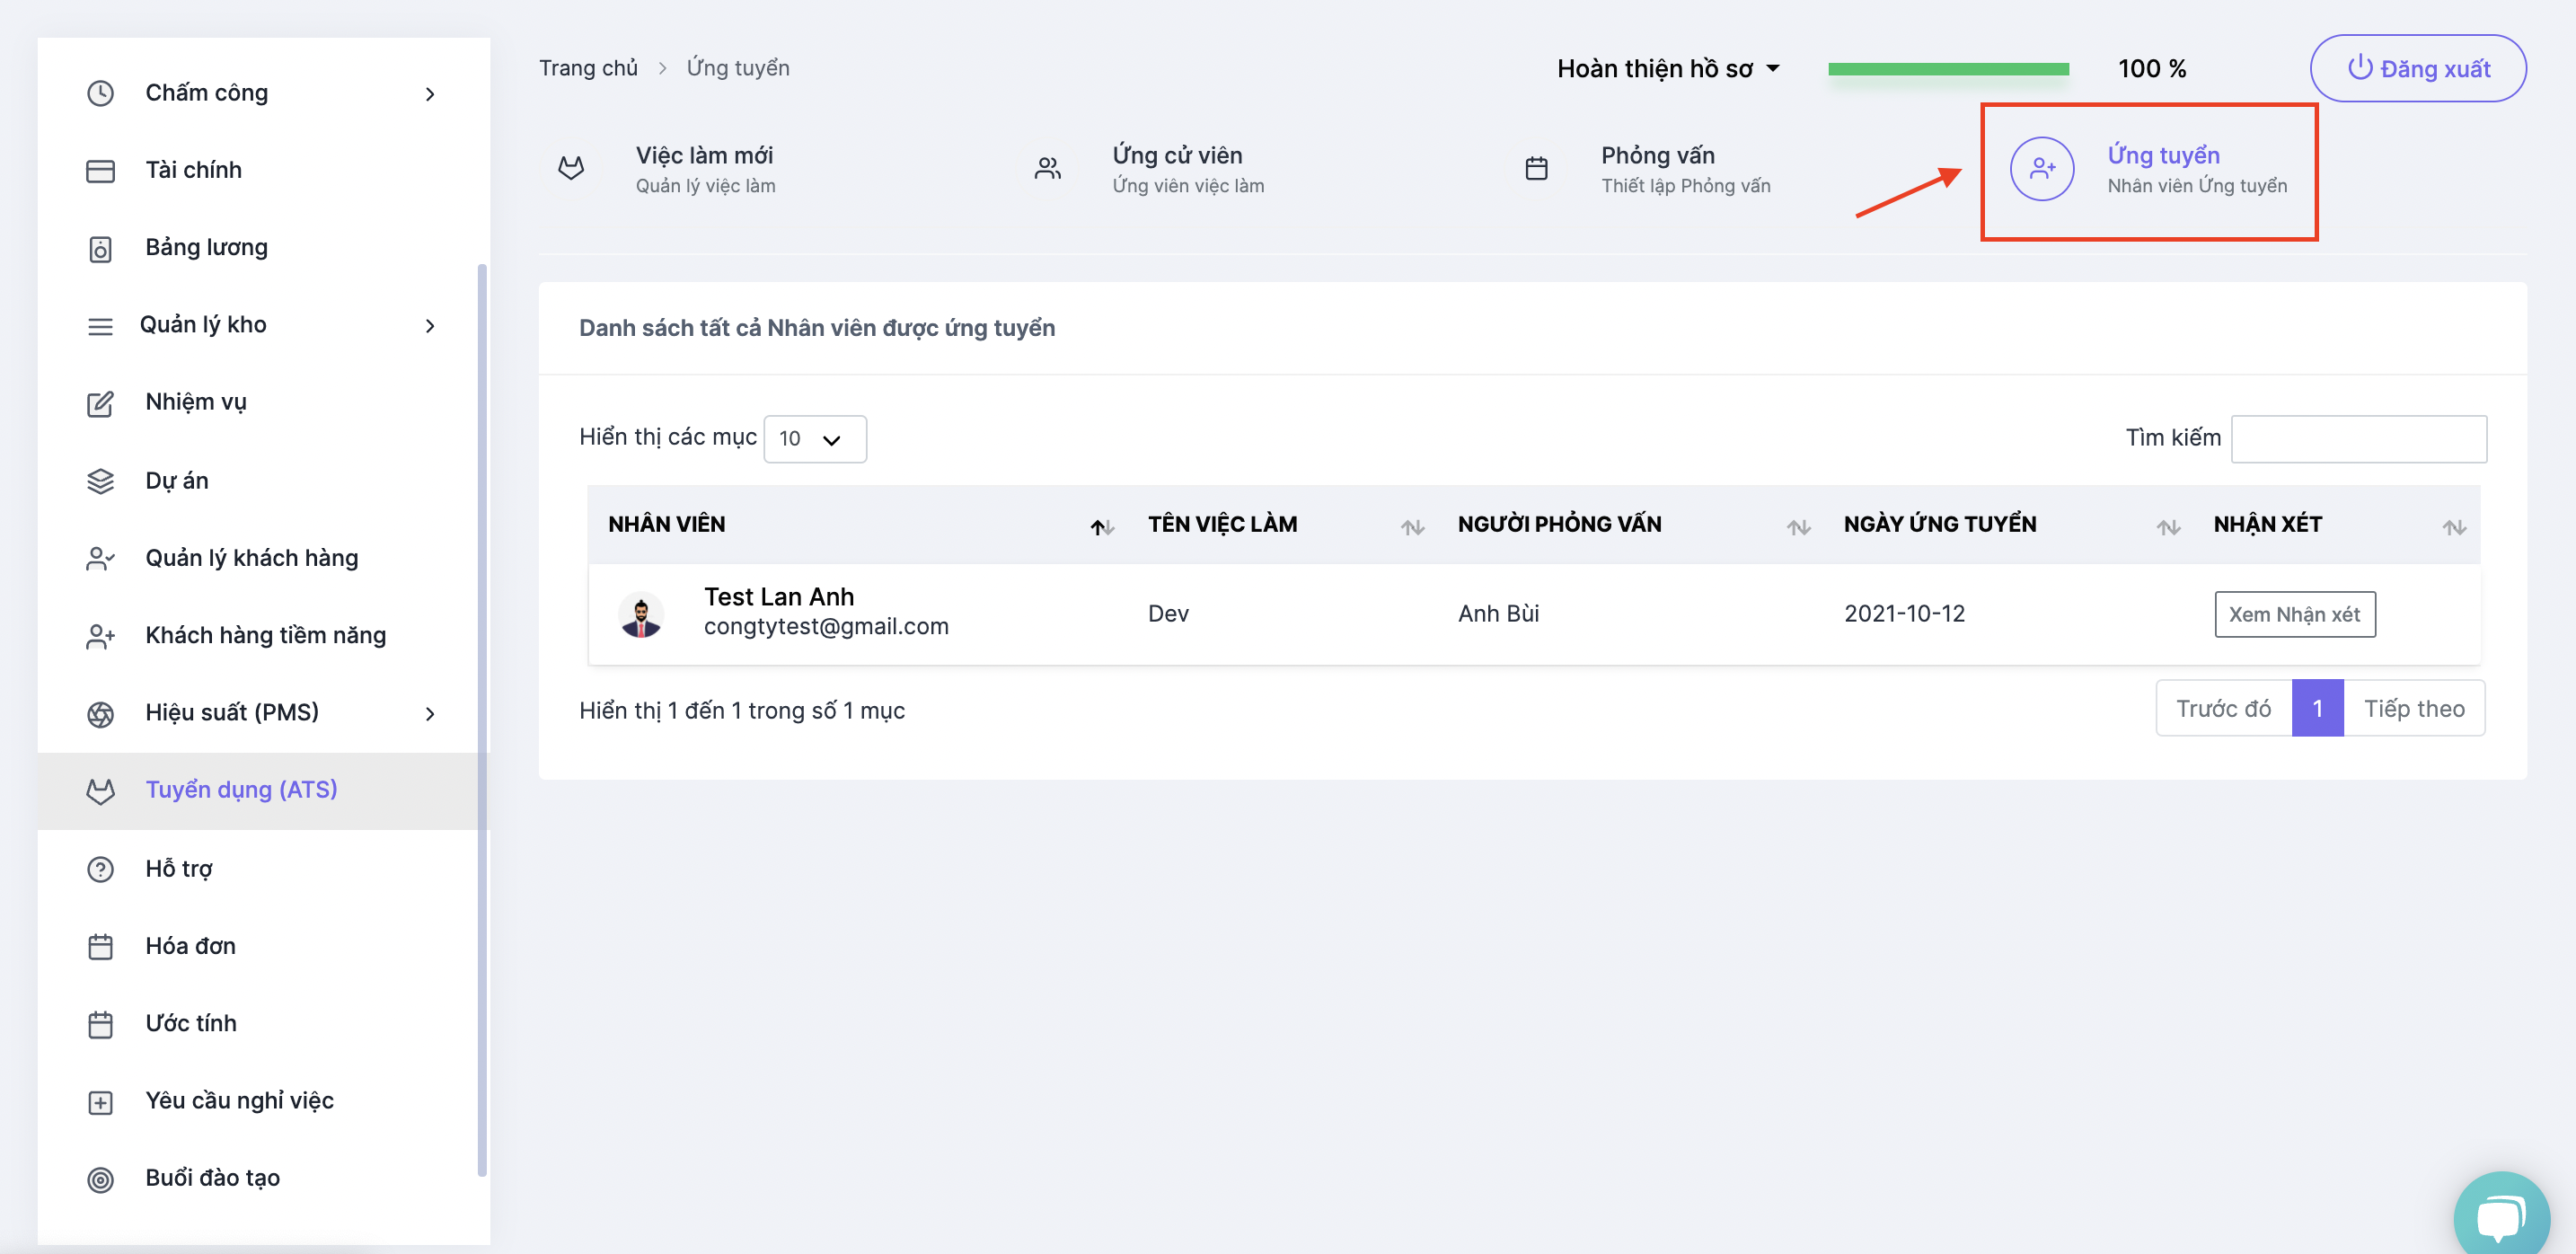Follow the Trang chủ breadcrumb link
The height and width of the screenshot is (1254, 2576).
(588, 68)
